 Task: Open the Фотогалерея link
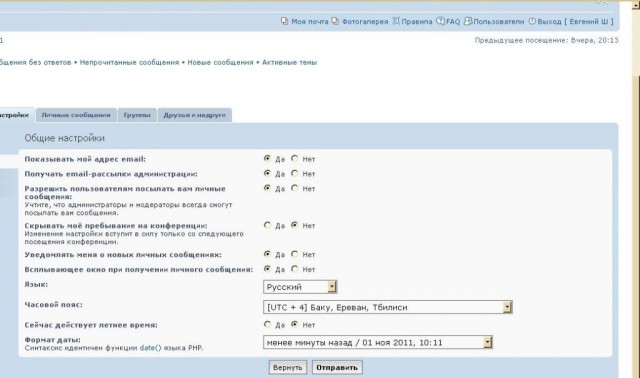pyautogui.click(x=365, y=22)
